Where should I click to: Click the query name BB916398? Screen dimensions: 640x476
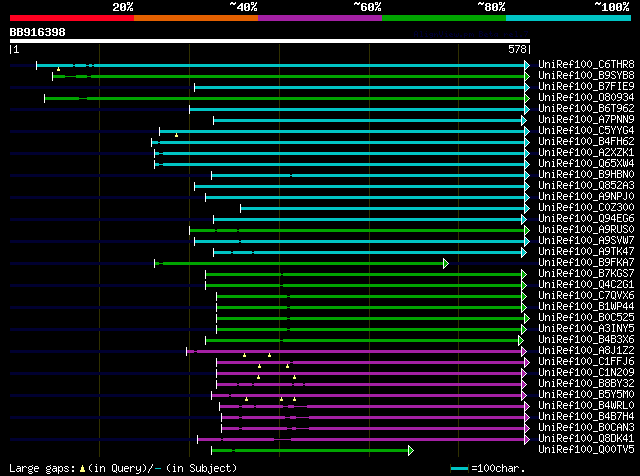point(38,32)
